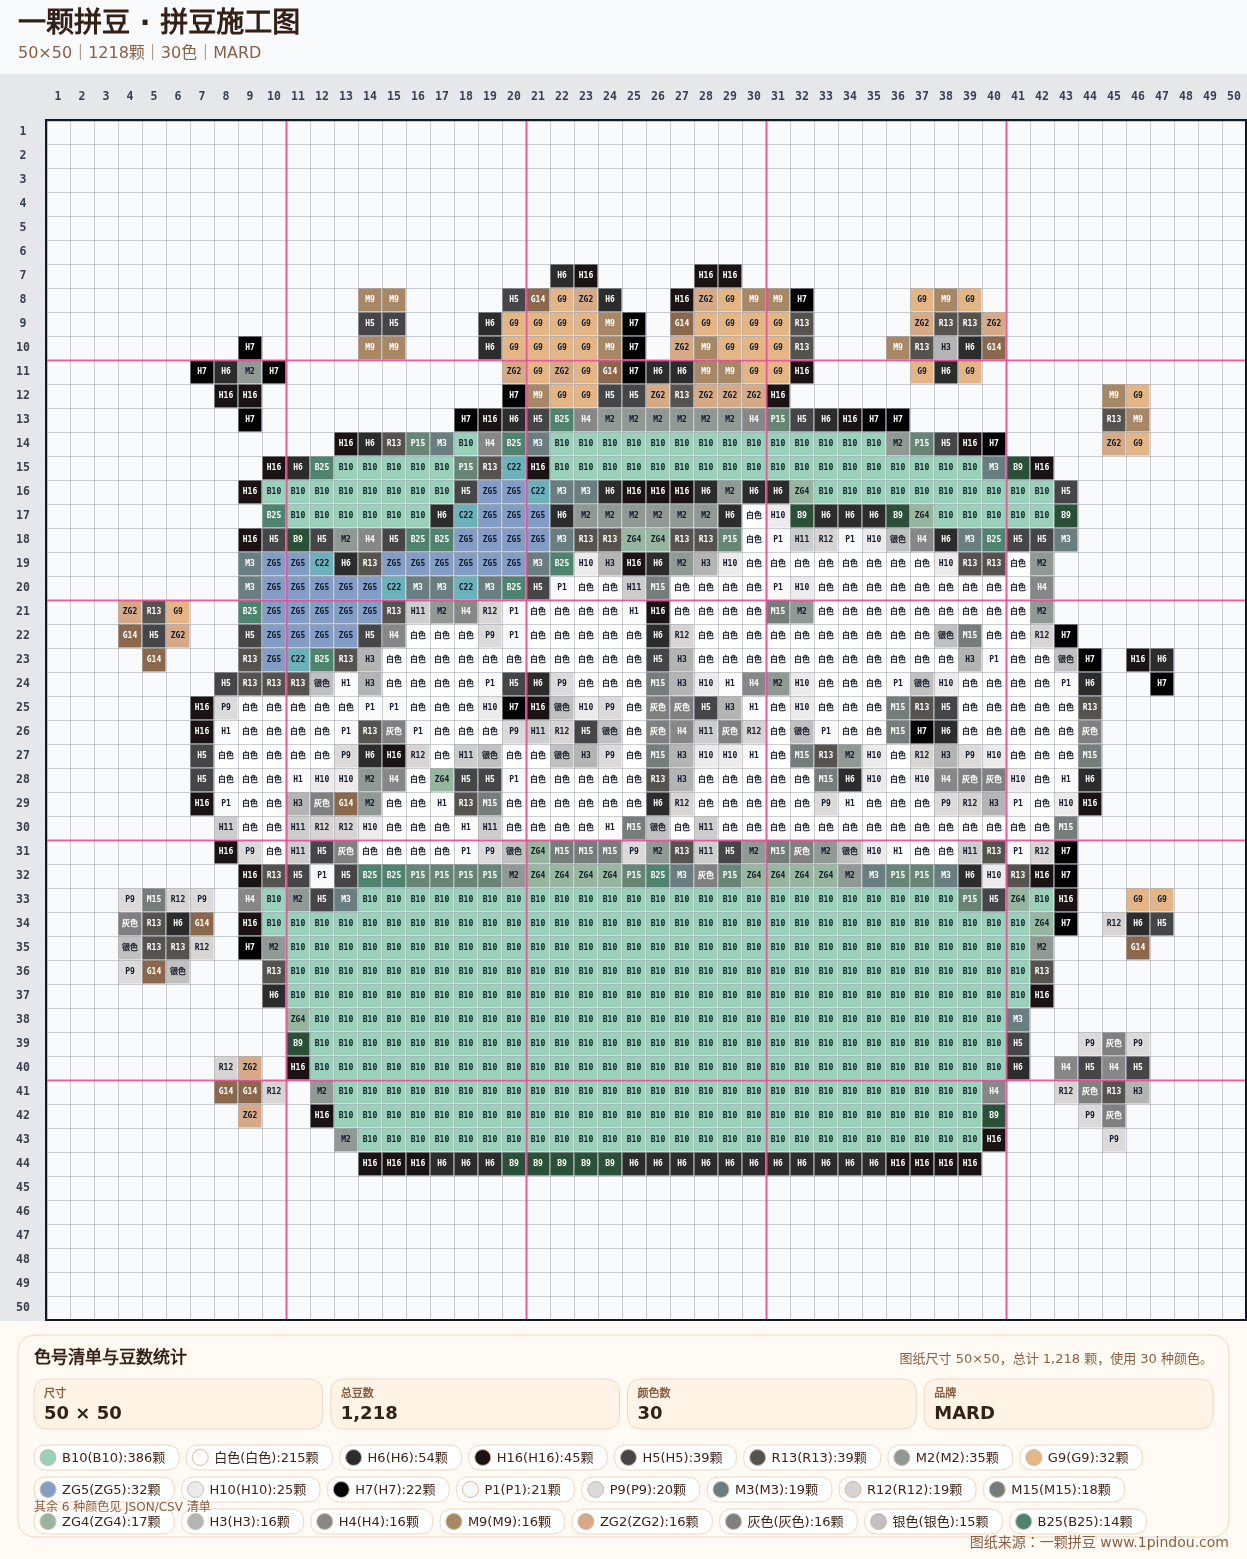The width and height of the screenshot is (1247, 1559).
Task: Pick the H6 54颗 color chip
Action: point(400,1458)
